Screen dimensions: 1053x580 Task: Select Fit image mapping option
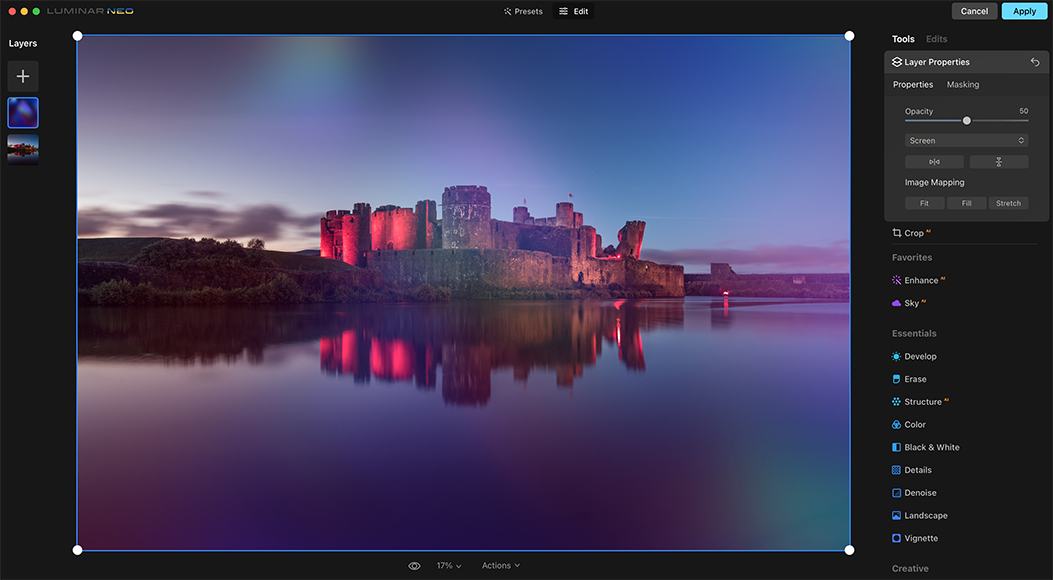click(x=924, y=203)
